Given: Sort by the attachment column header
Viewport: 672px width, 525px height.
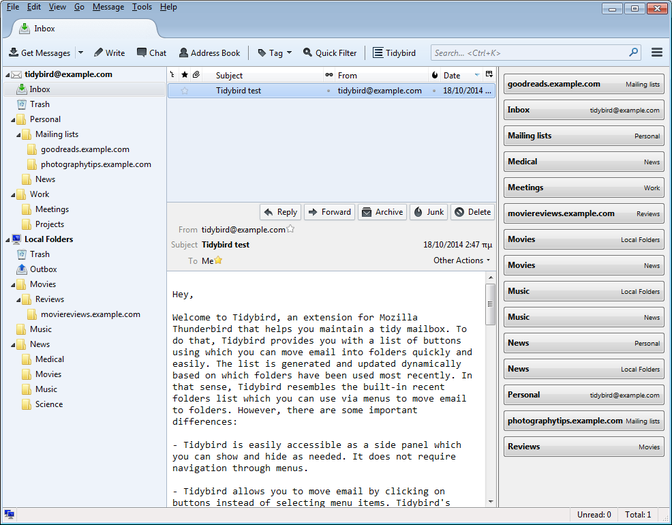Looking at the screenshot, I should [x=196, y=75].
